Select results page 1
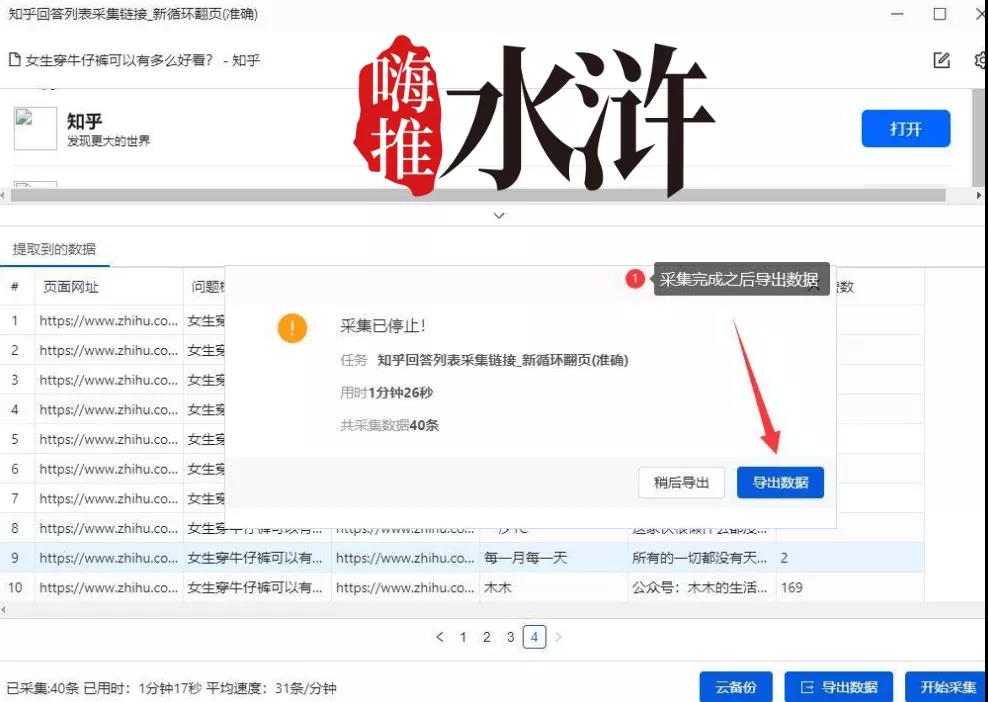 463,637
